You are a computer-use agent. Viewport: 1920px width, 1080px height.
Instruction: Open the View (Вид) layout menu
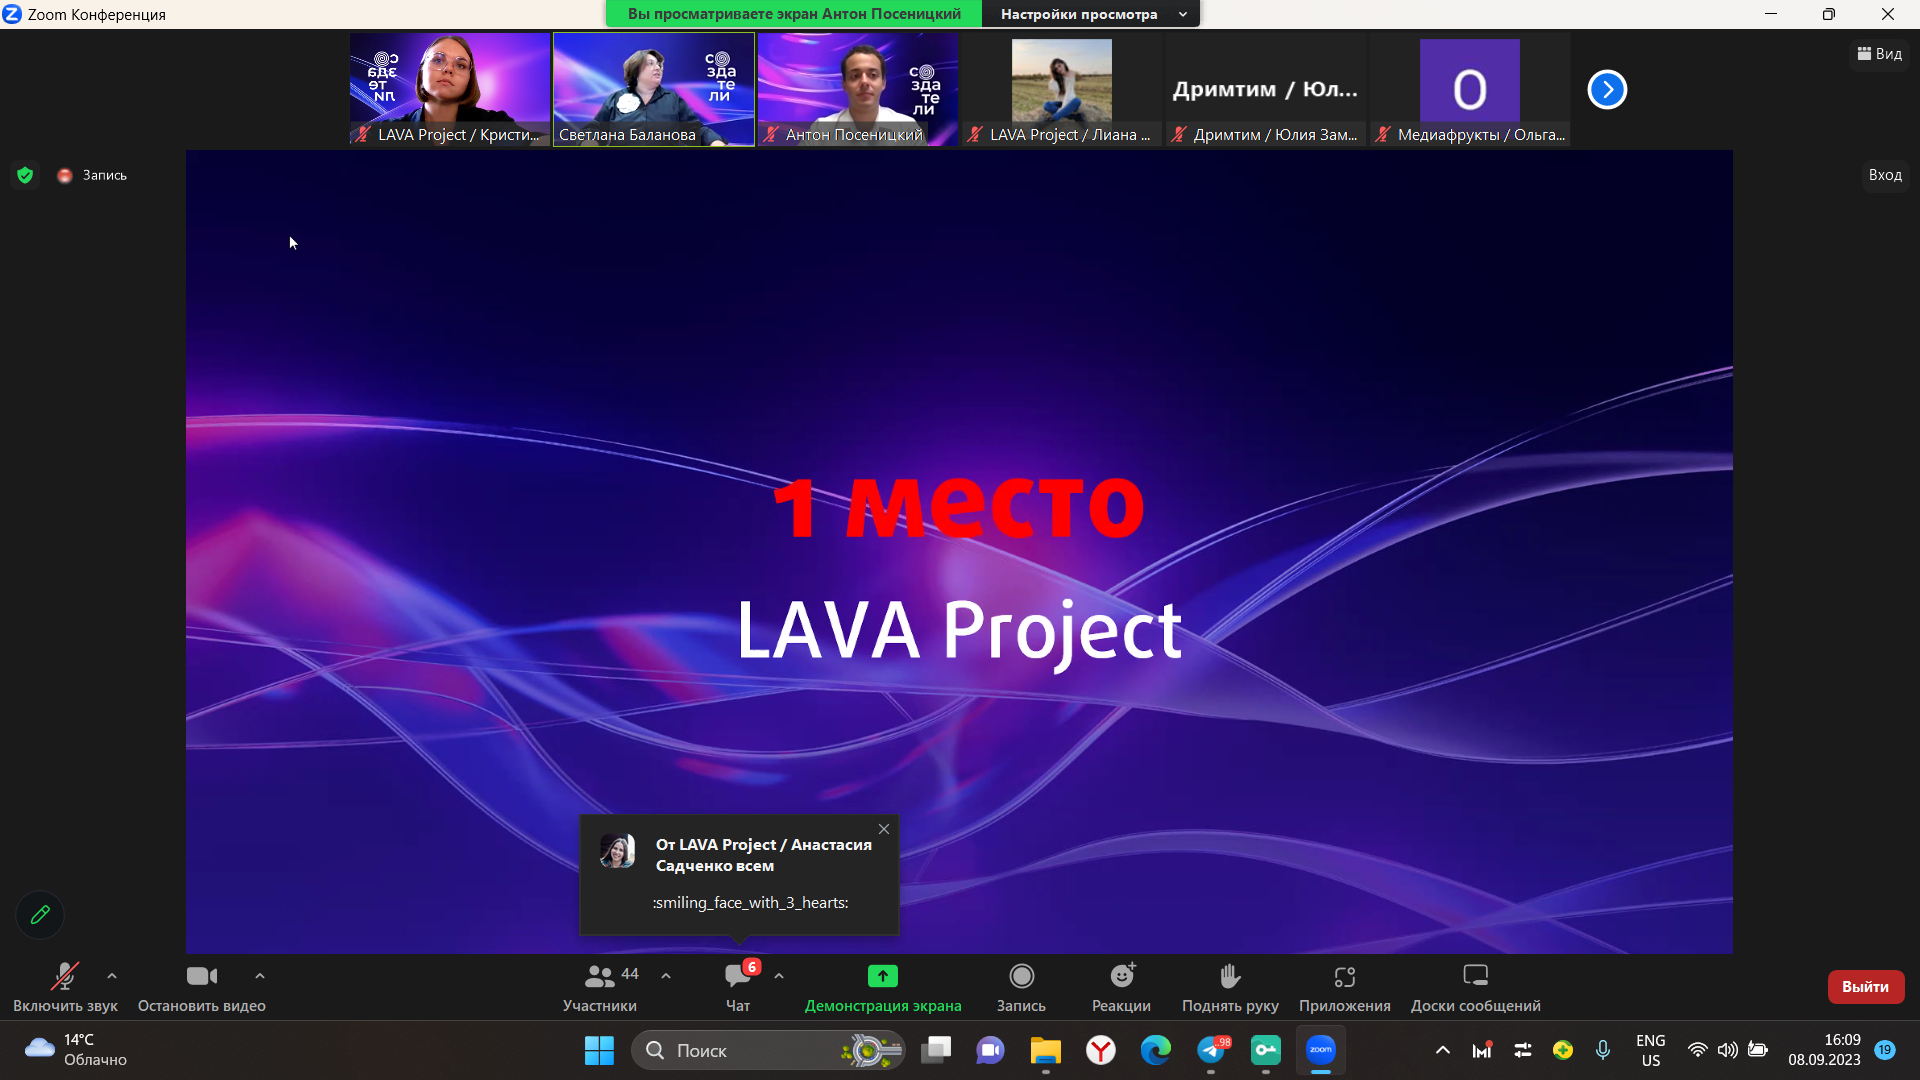click(x=1879, y=54)
